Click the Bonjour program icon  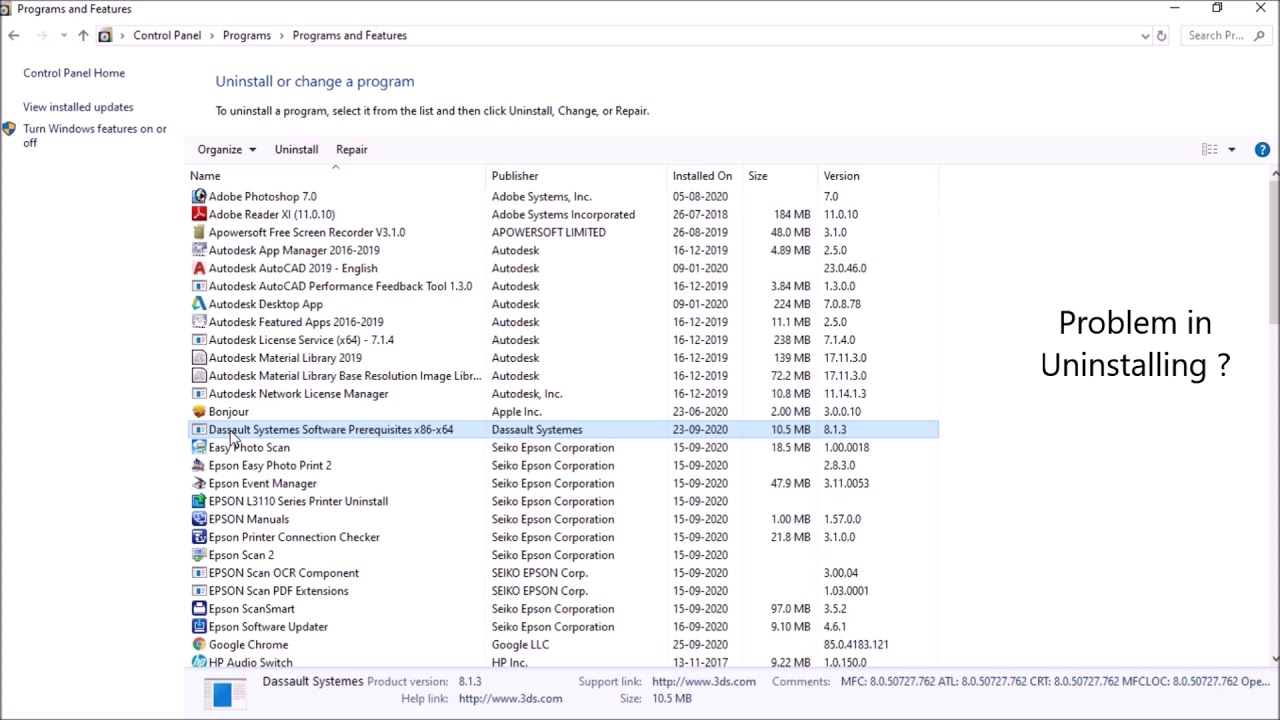199,412
